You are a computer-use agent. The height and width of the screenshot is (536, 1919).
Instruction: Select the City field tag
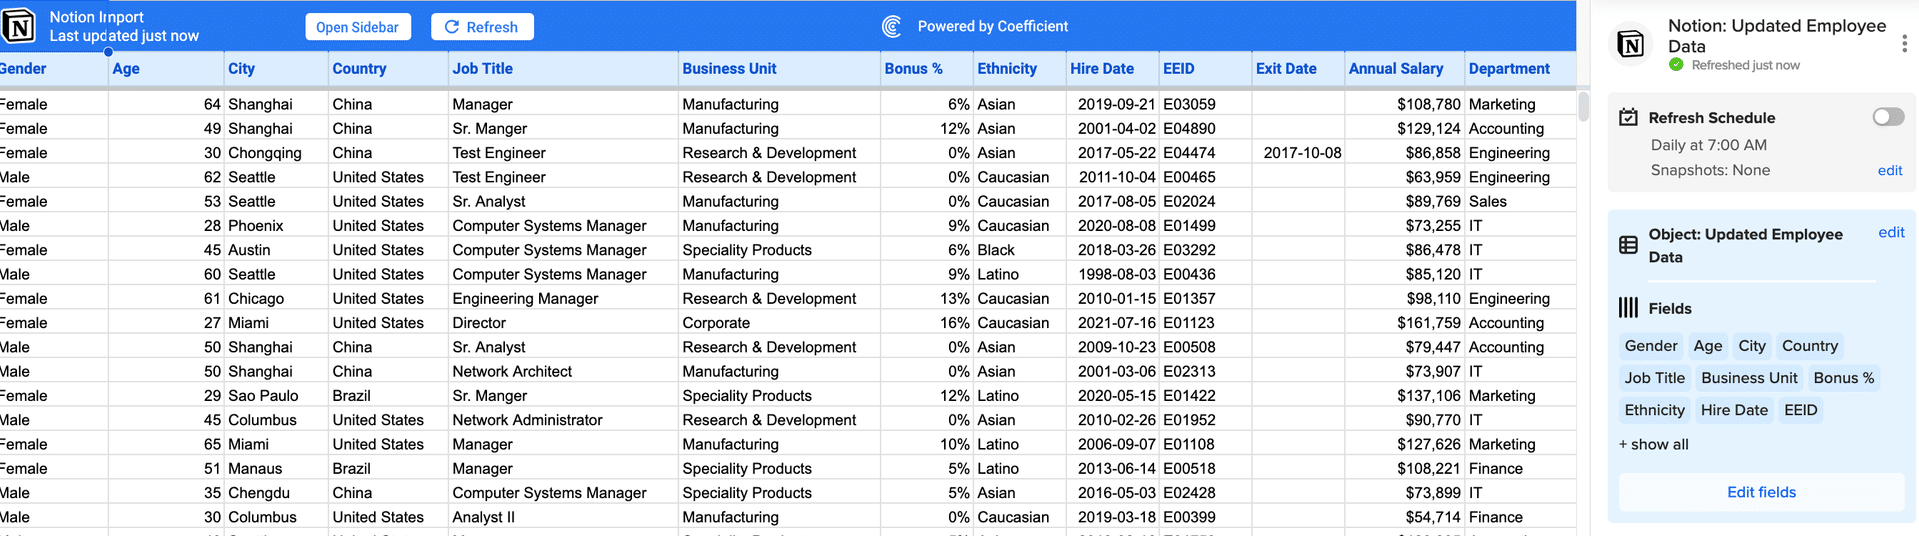coord(1752,346)
